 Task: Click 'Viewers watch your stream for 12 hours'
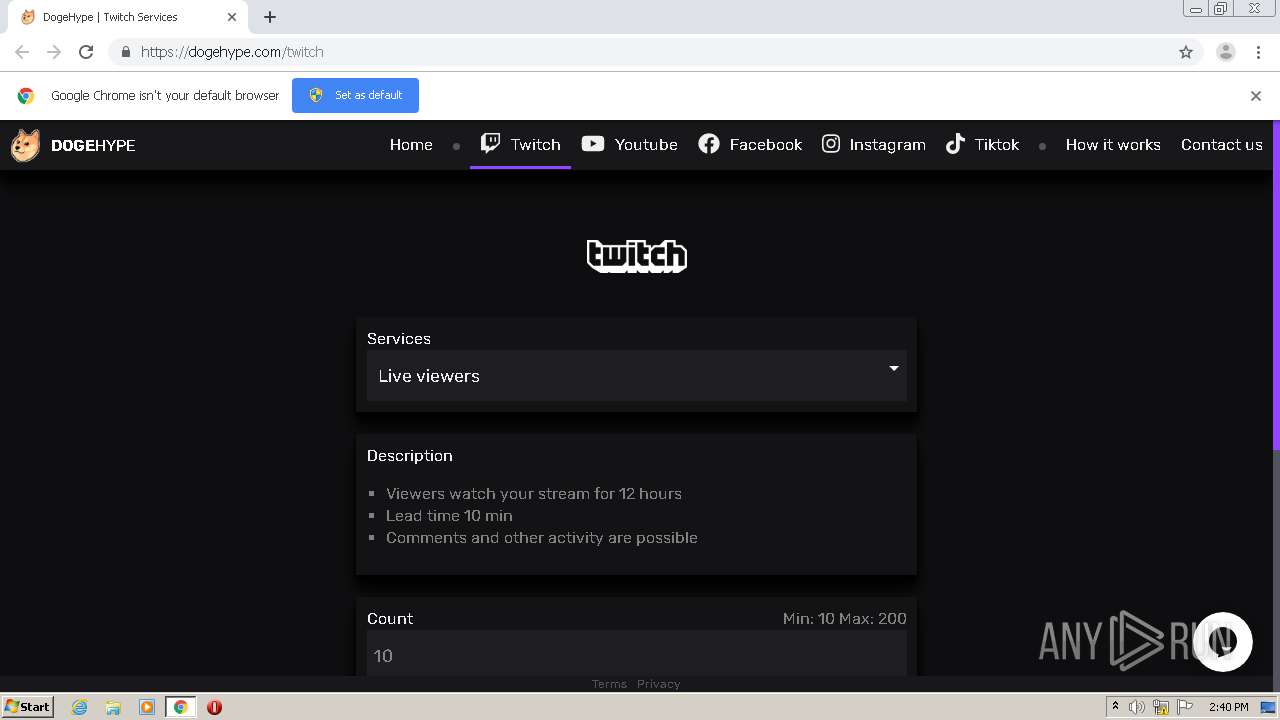point(534,493)
